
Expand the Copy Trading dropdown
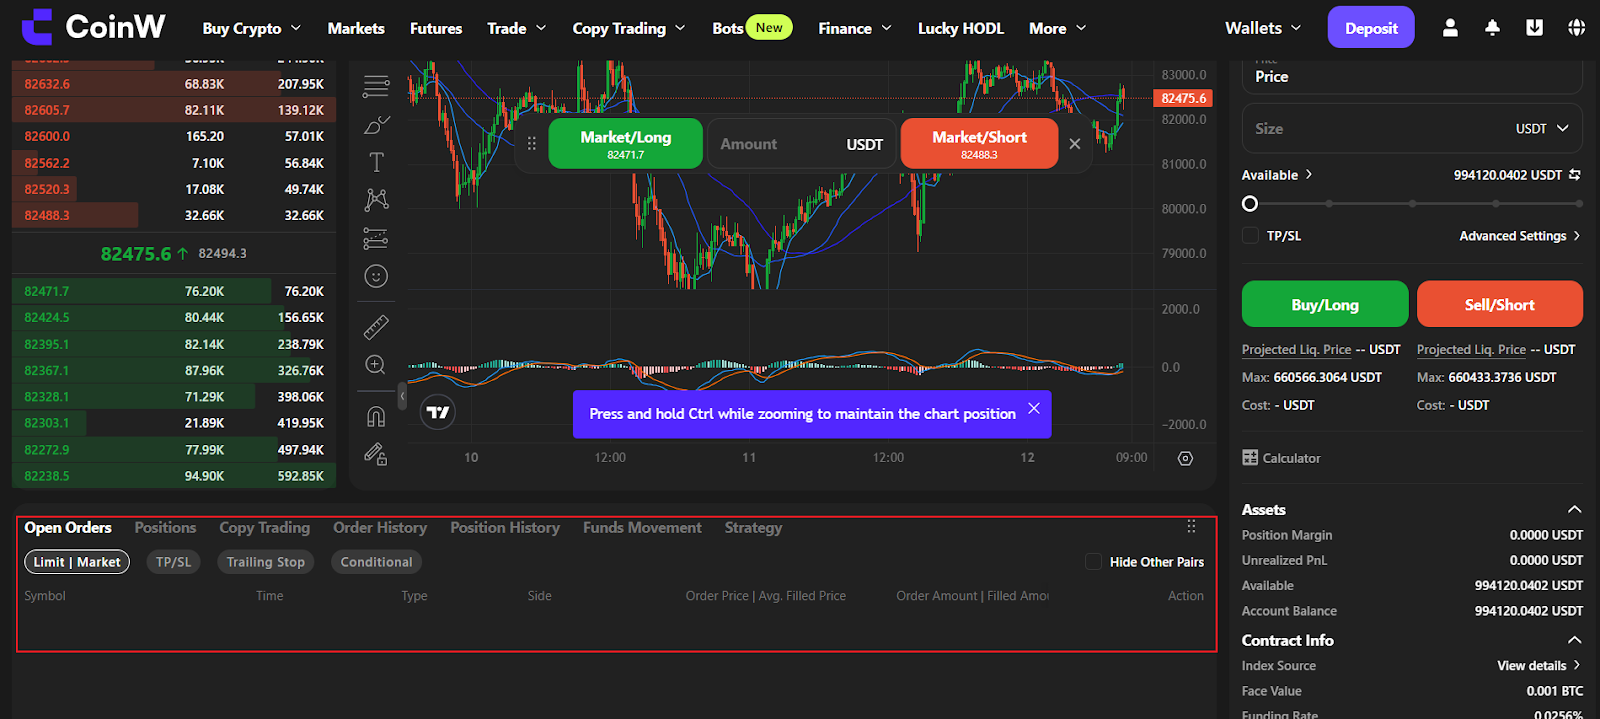tap(629, 28)
